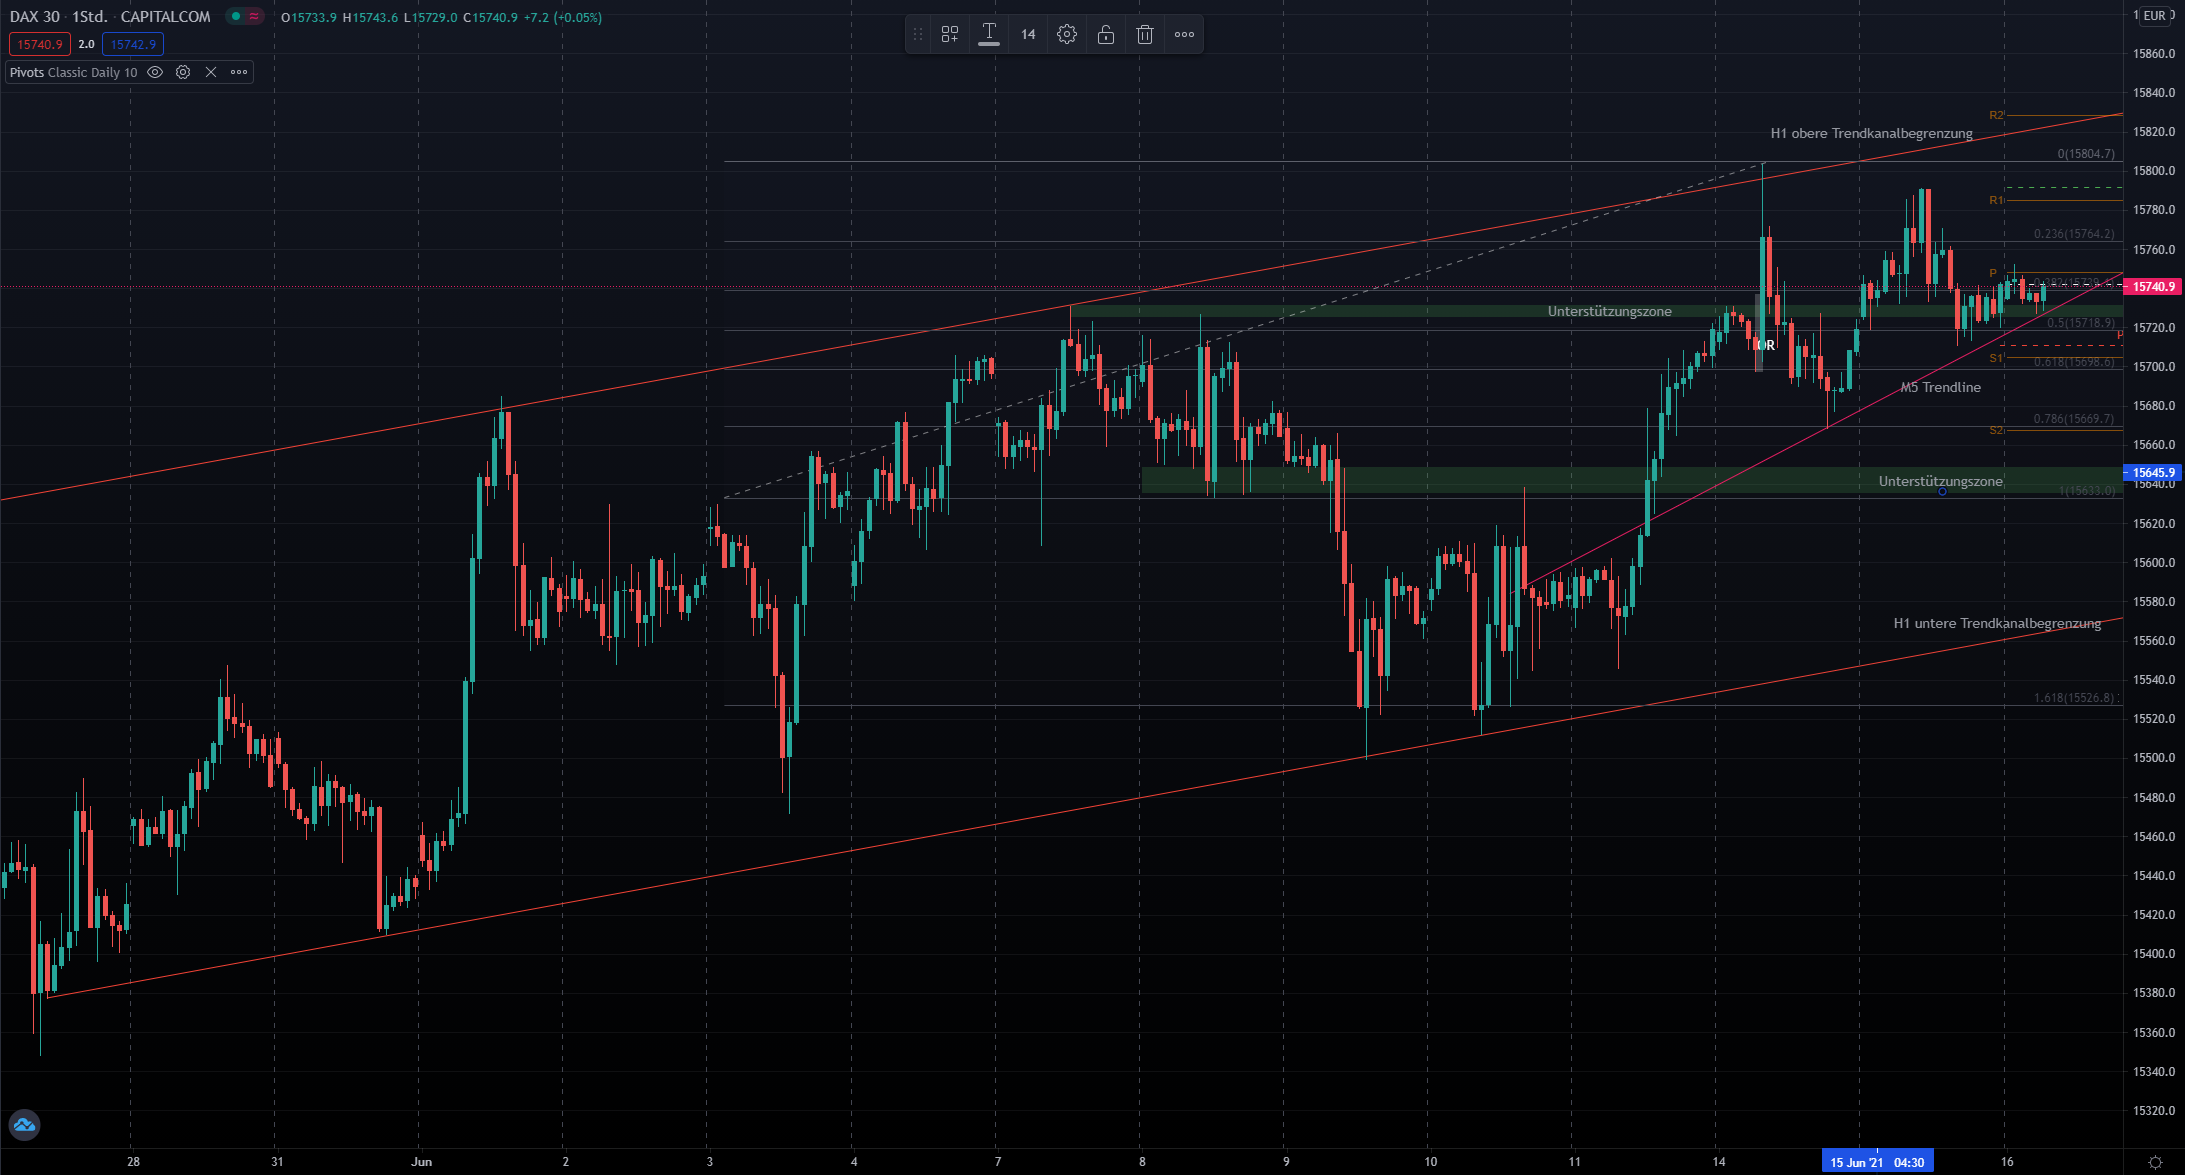The width and height of the screenshot is (2185, 1175).
Task: Click the text color tool icon
Action: tap(989, 34)
